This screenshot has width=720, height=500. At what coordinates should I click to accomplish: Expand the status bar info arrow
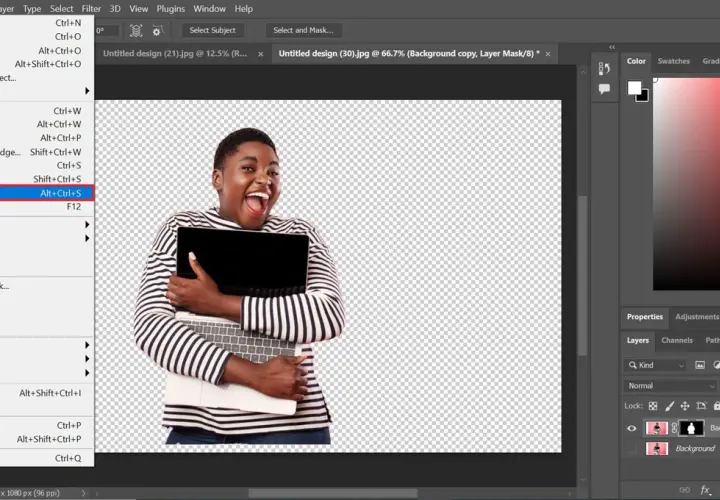pos(83,493)
